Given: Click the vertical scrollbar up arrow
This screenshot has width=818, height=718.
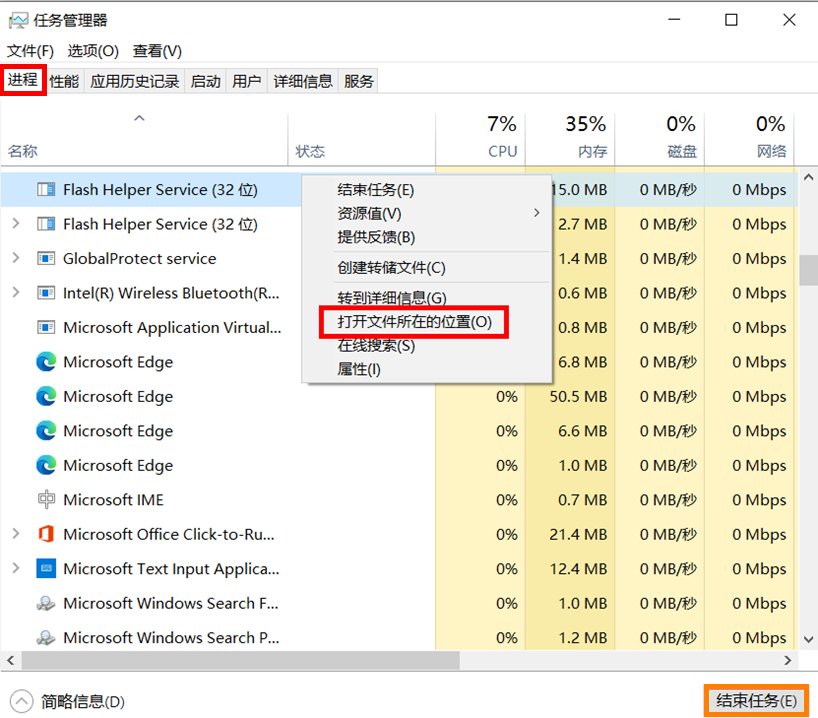Looking at the screenshot, I should coord(808,177).
